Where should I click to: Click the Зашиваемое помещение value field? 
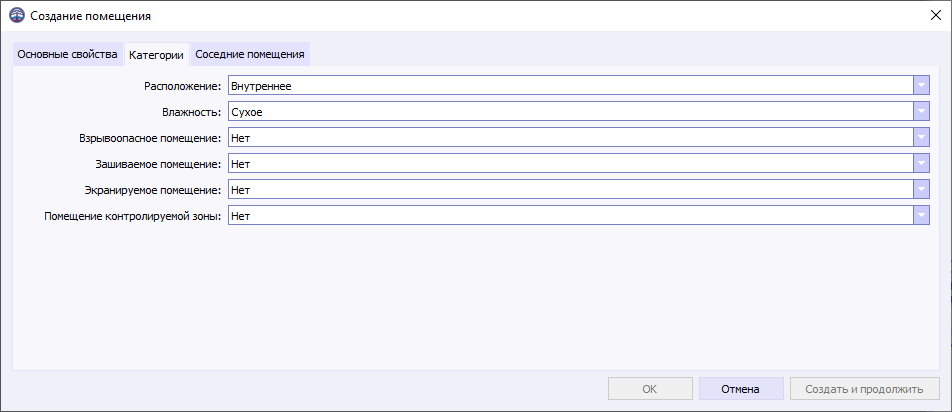(570, 163)
